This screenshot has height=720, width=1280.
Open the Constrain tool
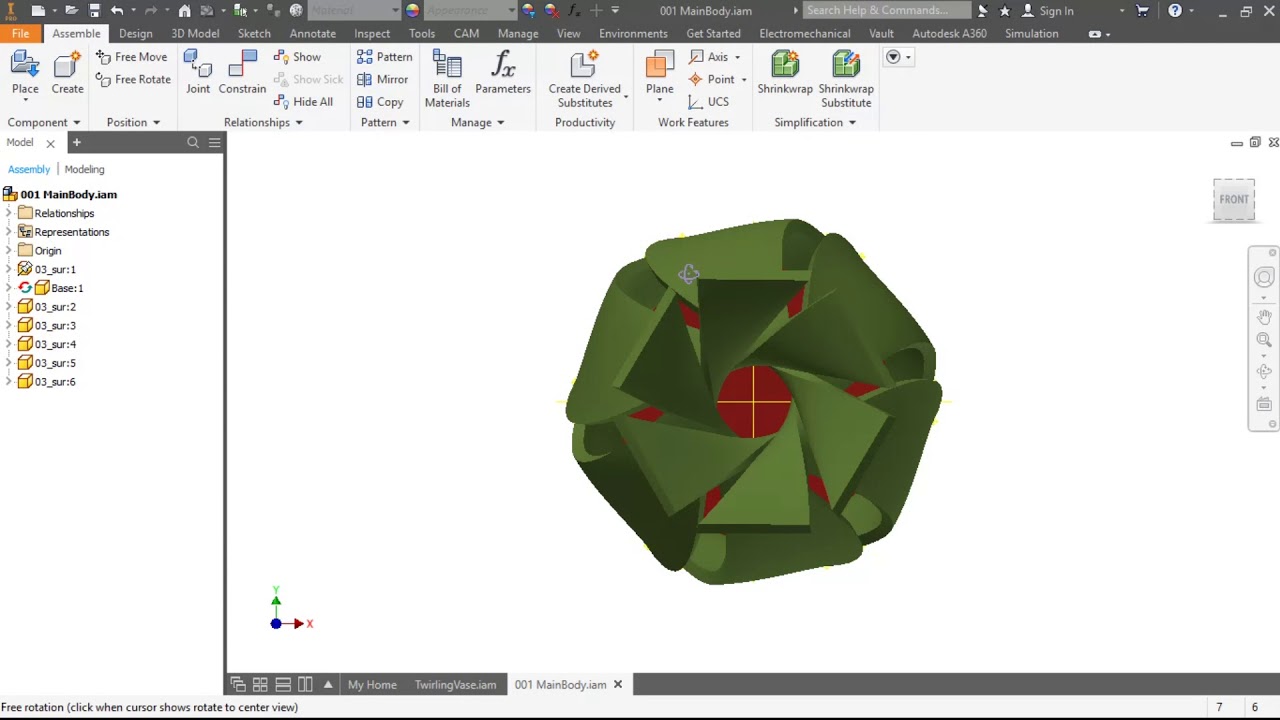[242, 73]
